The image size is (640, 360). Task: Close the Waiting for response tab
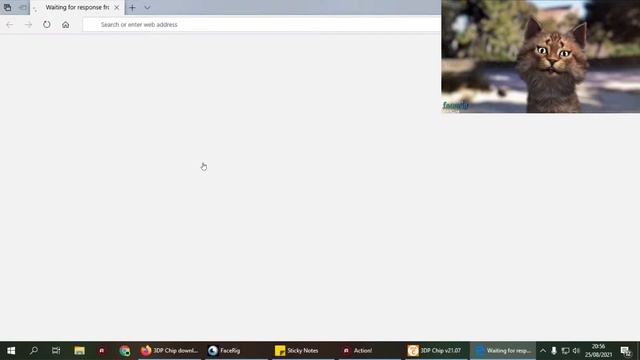(117, 7)
